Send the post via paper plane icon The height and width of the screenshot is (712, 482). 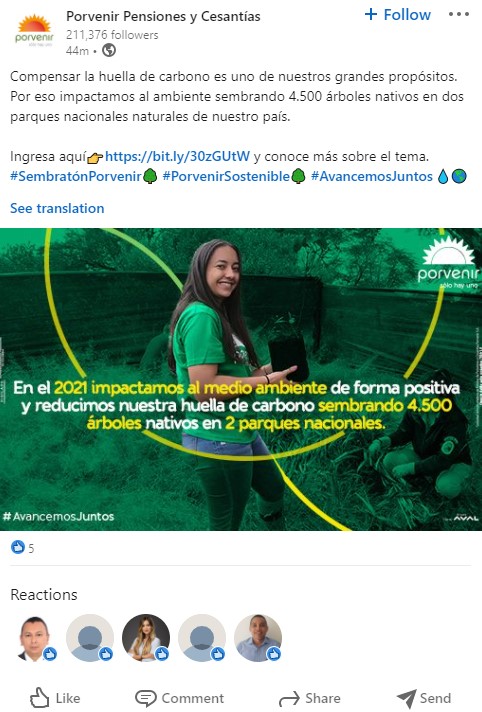click(406, 698)
